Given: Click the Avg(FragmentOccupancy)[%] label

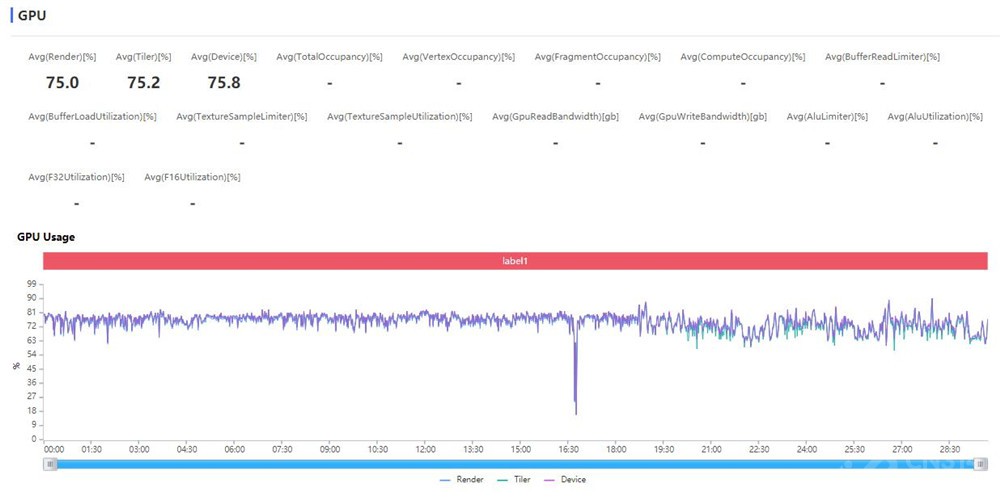Looking at the screenshot, I should point(598,57).
